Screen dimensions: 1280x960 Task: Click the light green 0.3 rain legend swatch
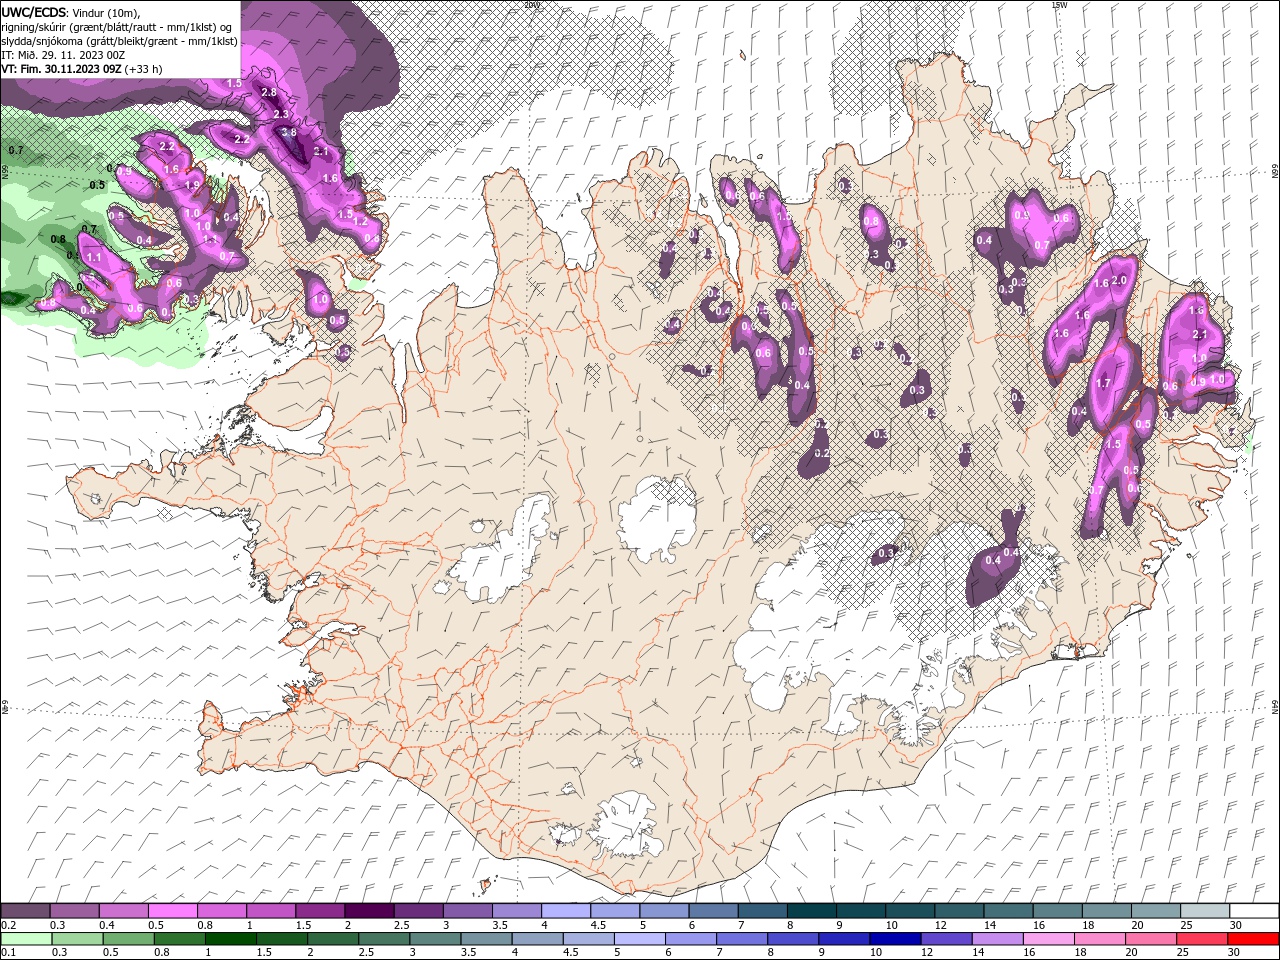[77, 938]
